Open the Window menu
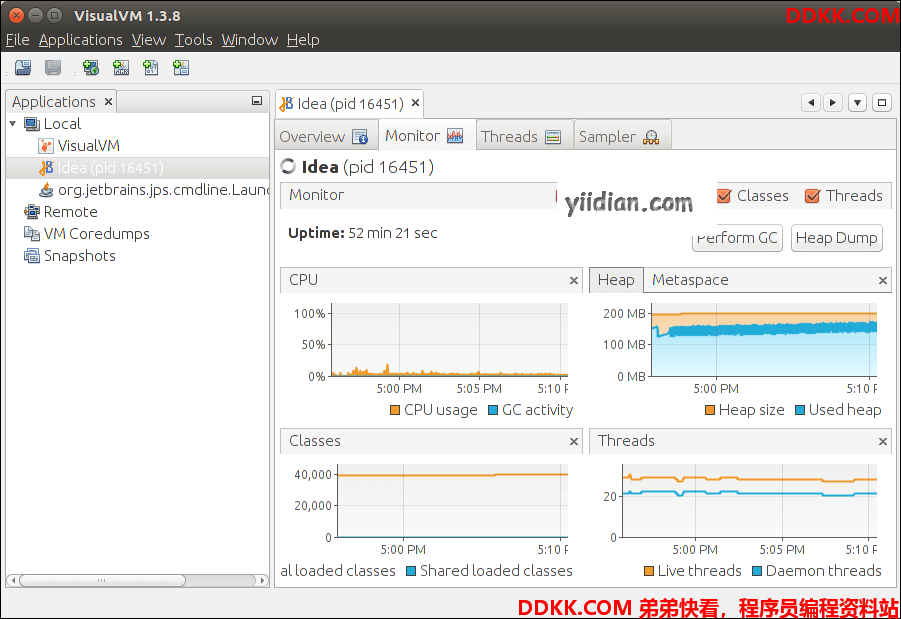 coord(249,40)
